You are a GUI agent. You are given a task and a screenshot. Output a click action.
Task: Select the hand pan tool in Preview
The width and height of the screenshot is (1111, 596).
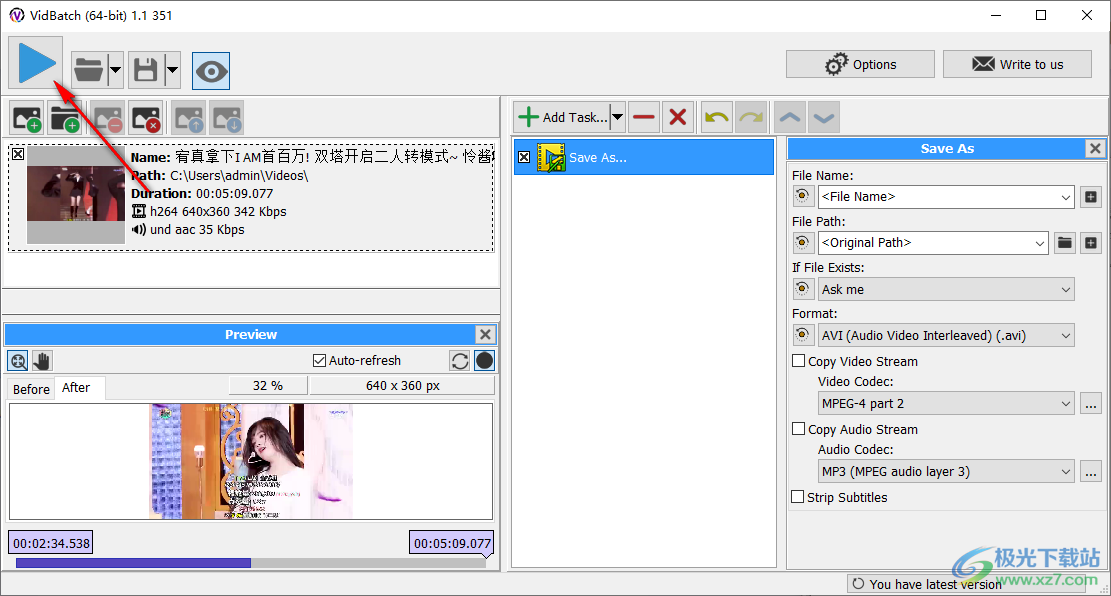pos(42,361)
